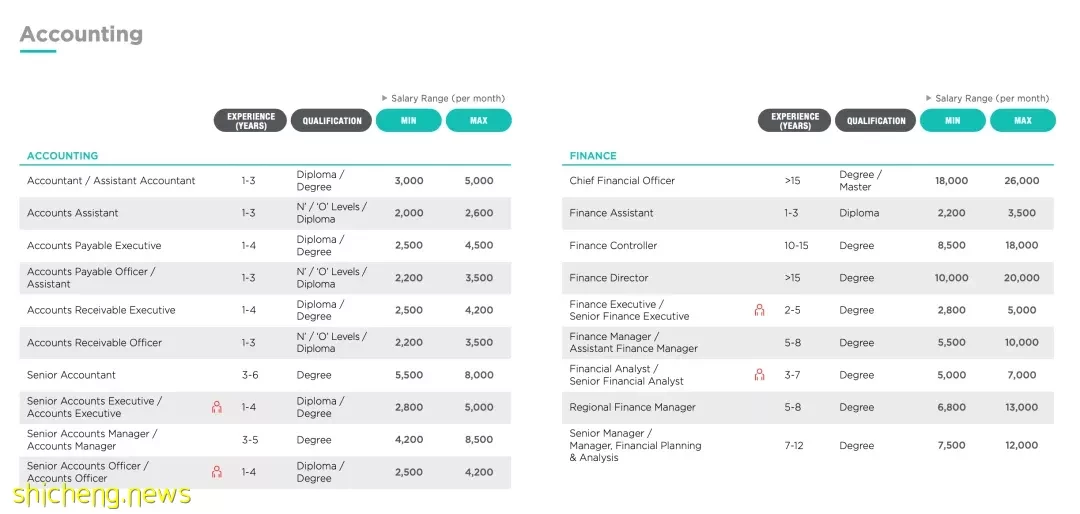Click 'Senior Accounts Officer / Accounts Officer' title
This screenshot has width=1080, height=514.
pyautogui.click(x=87, y=472)
